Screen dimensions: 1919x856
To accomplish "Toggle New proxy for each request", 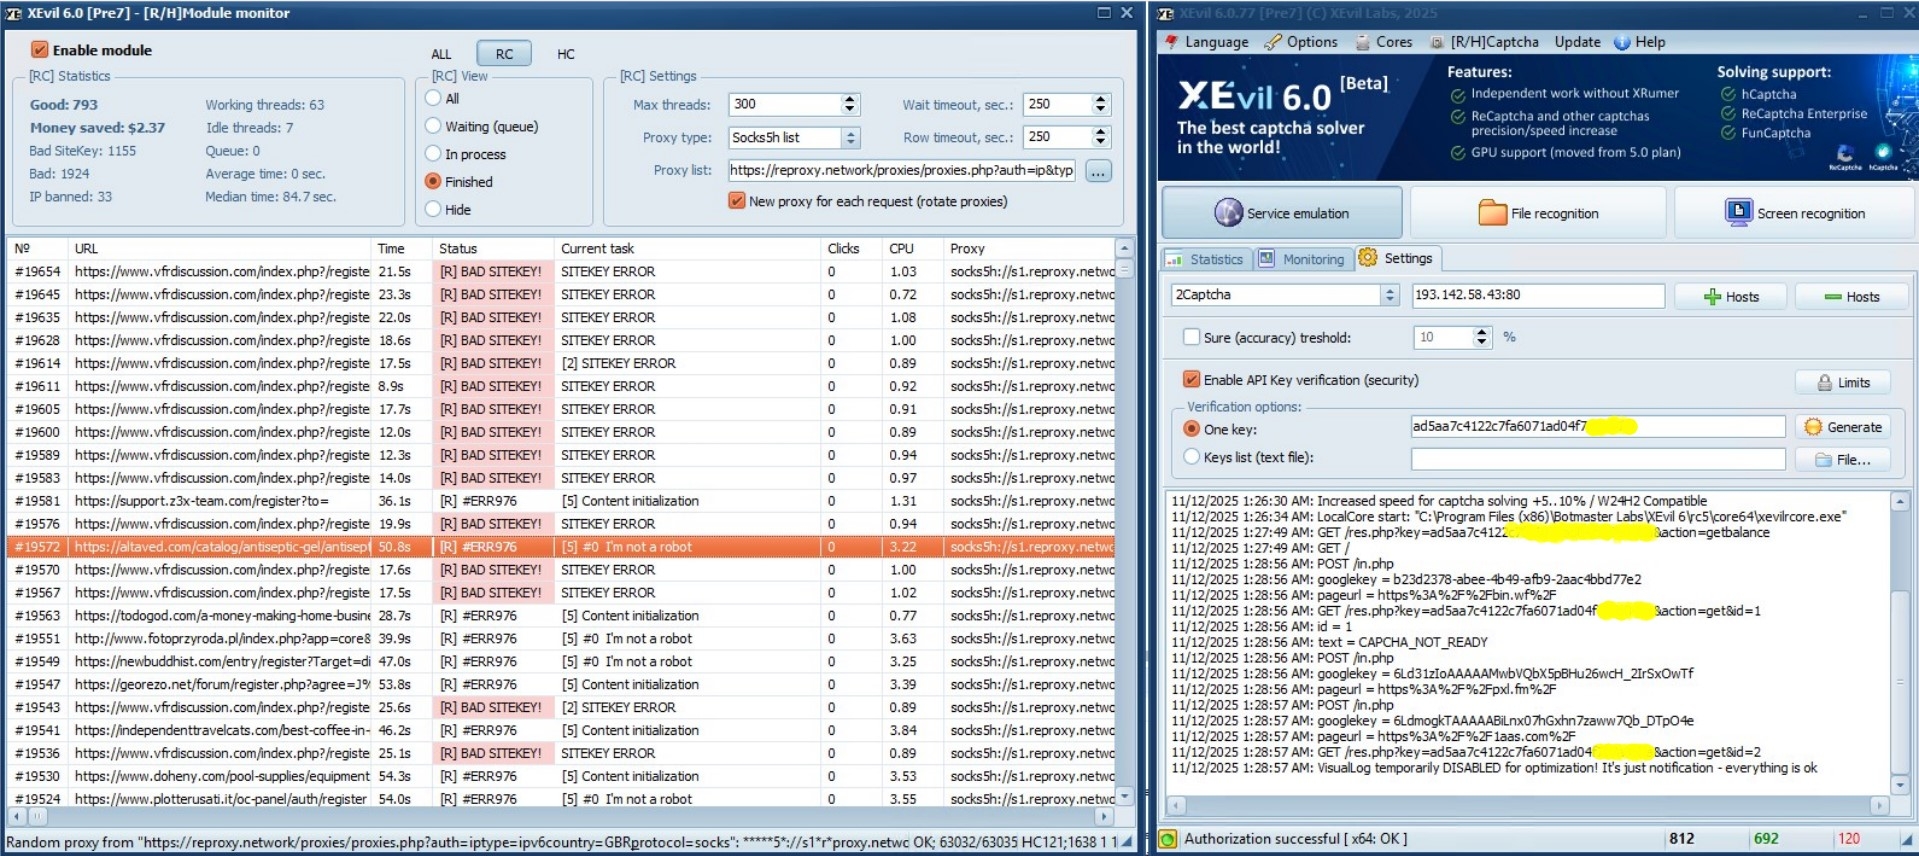I will click(x=737, y=201).
